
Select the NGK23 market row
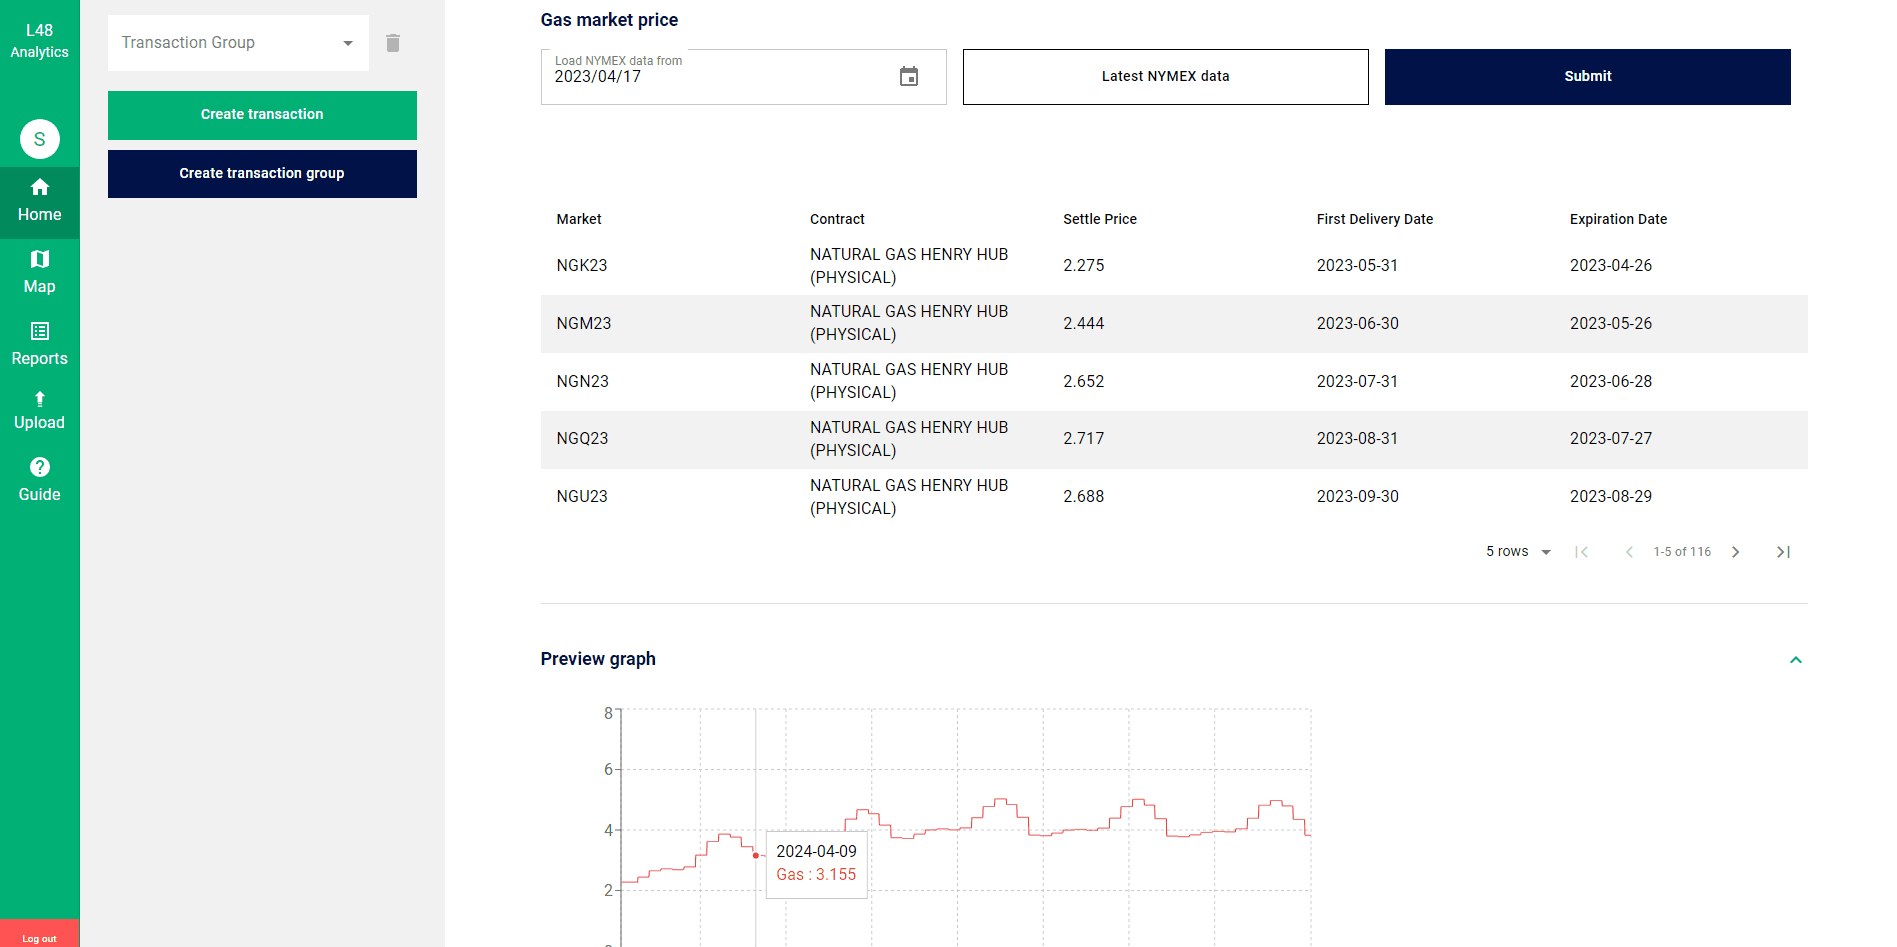(1174, 266)
